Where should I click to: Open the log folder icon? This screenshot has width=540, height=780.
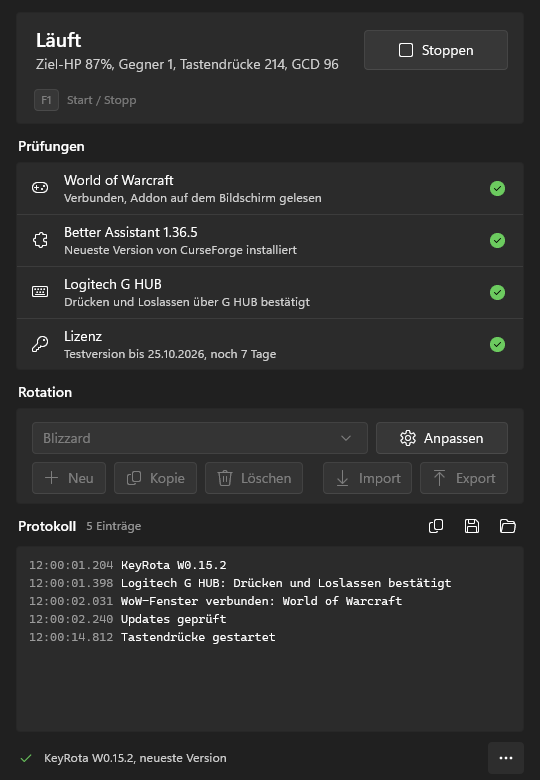[x=508, y=526]
